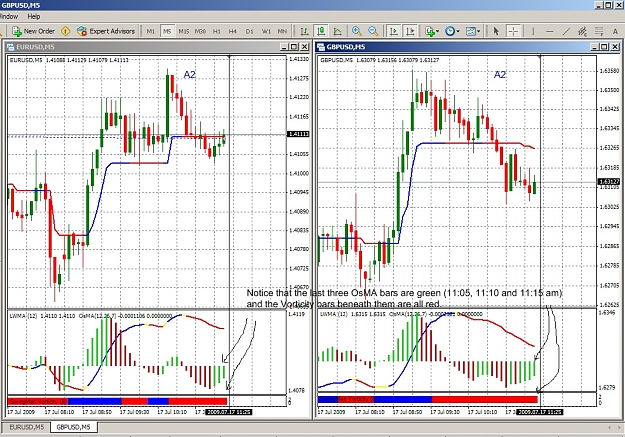This screenshot has height=437, width=625.
Task: Click the GBPUSD LWMA(12) OsMA indicator label
Action: tap(401, 314)
